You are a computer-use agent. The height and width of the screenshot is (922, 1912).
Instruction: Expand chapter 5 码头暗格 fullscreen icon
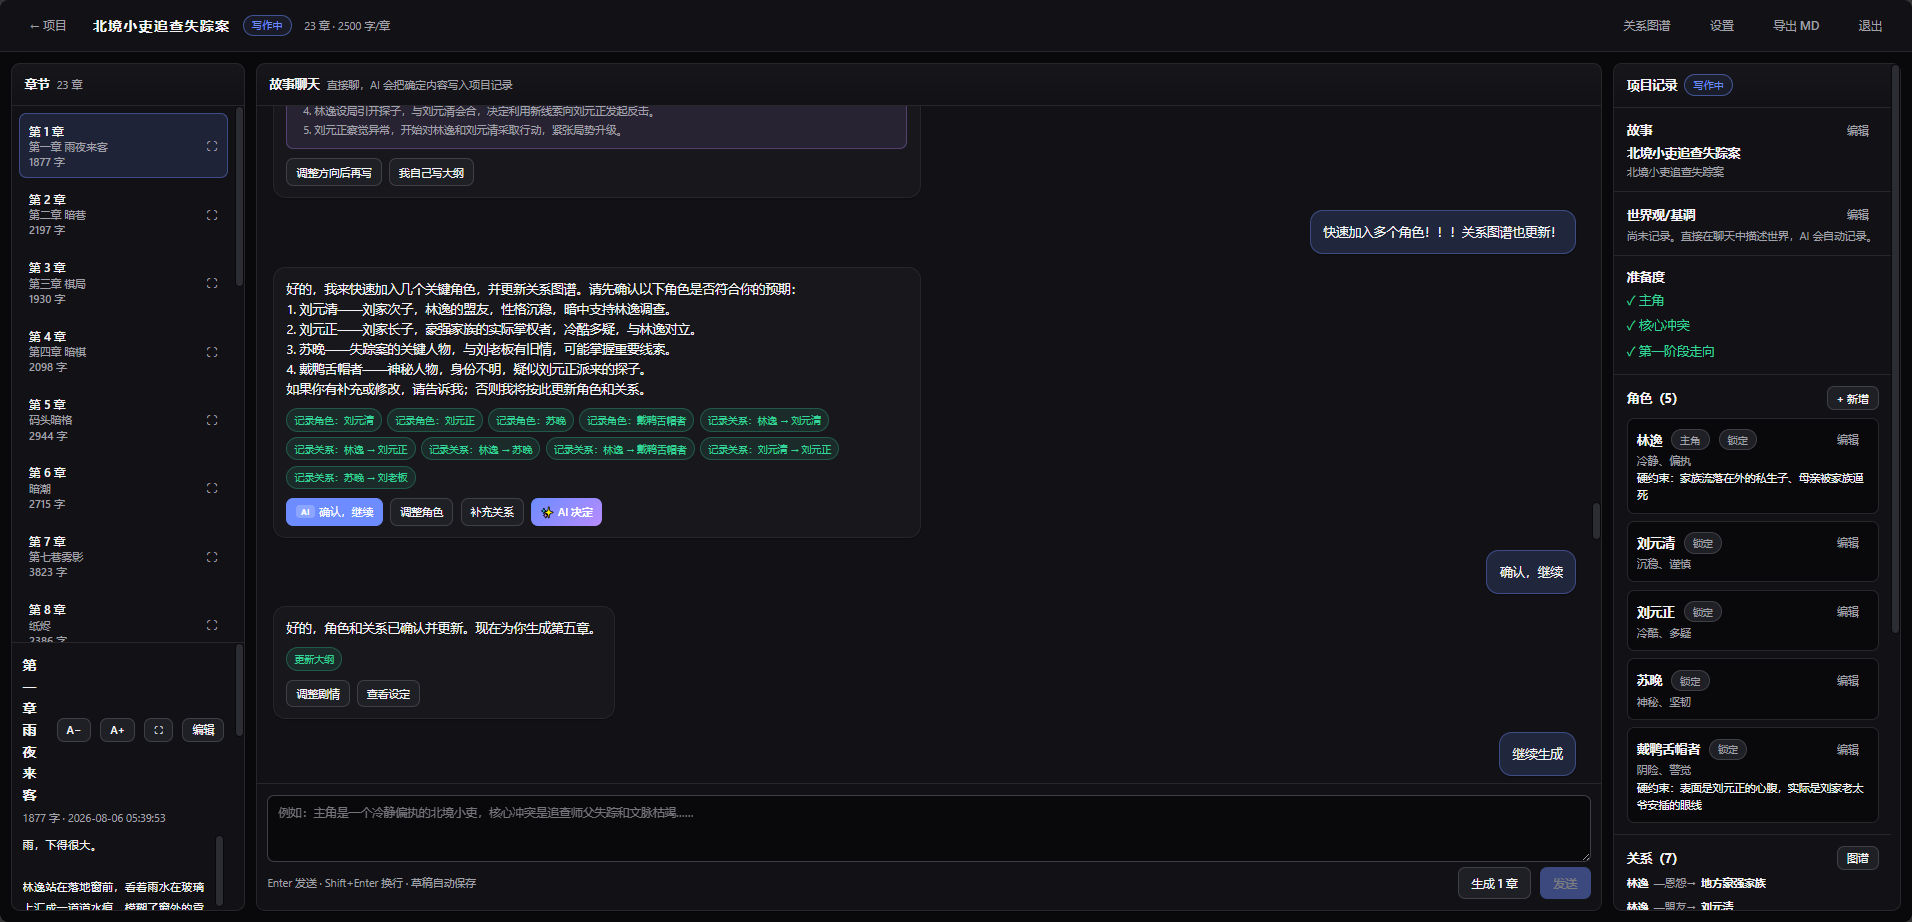tap(212, 420)
